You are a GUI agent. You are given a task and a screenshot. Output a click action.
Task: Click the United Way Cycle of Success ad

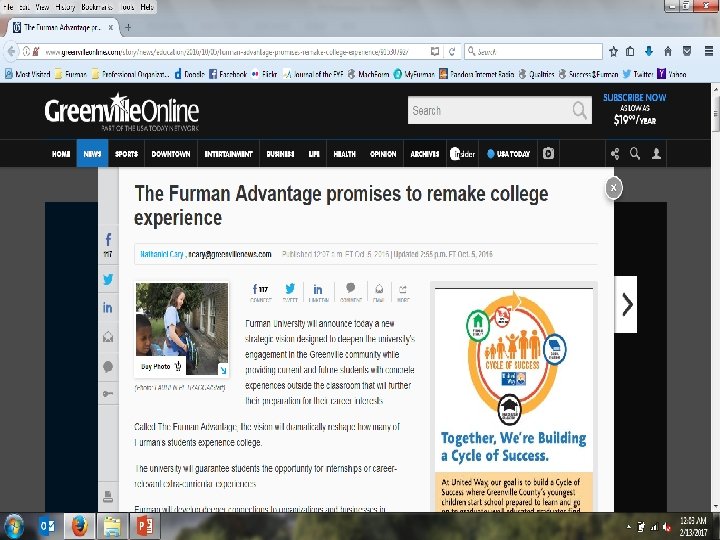pyautogui.click(x=514, y=399)
